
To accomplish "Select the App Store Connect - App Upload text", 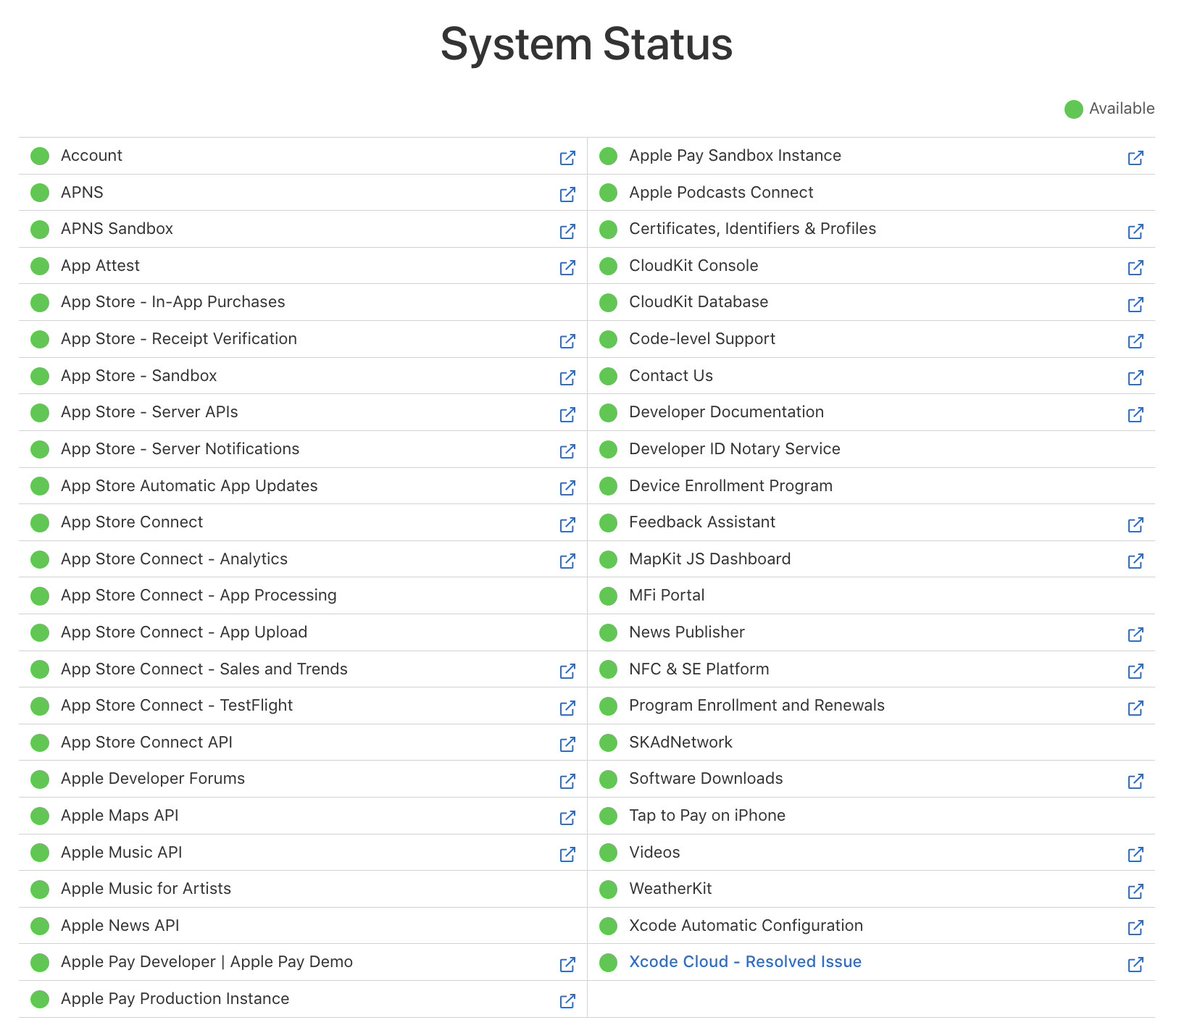I will click(x=184, y=632).
